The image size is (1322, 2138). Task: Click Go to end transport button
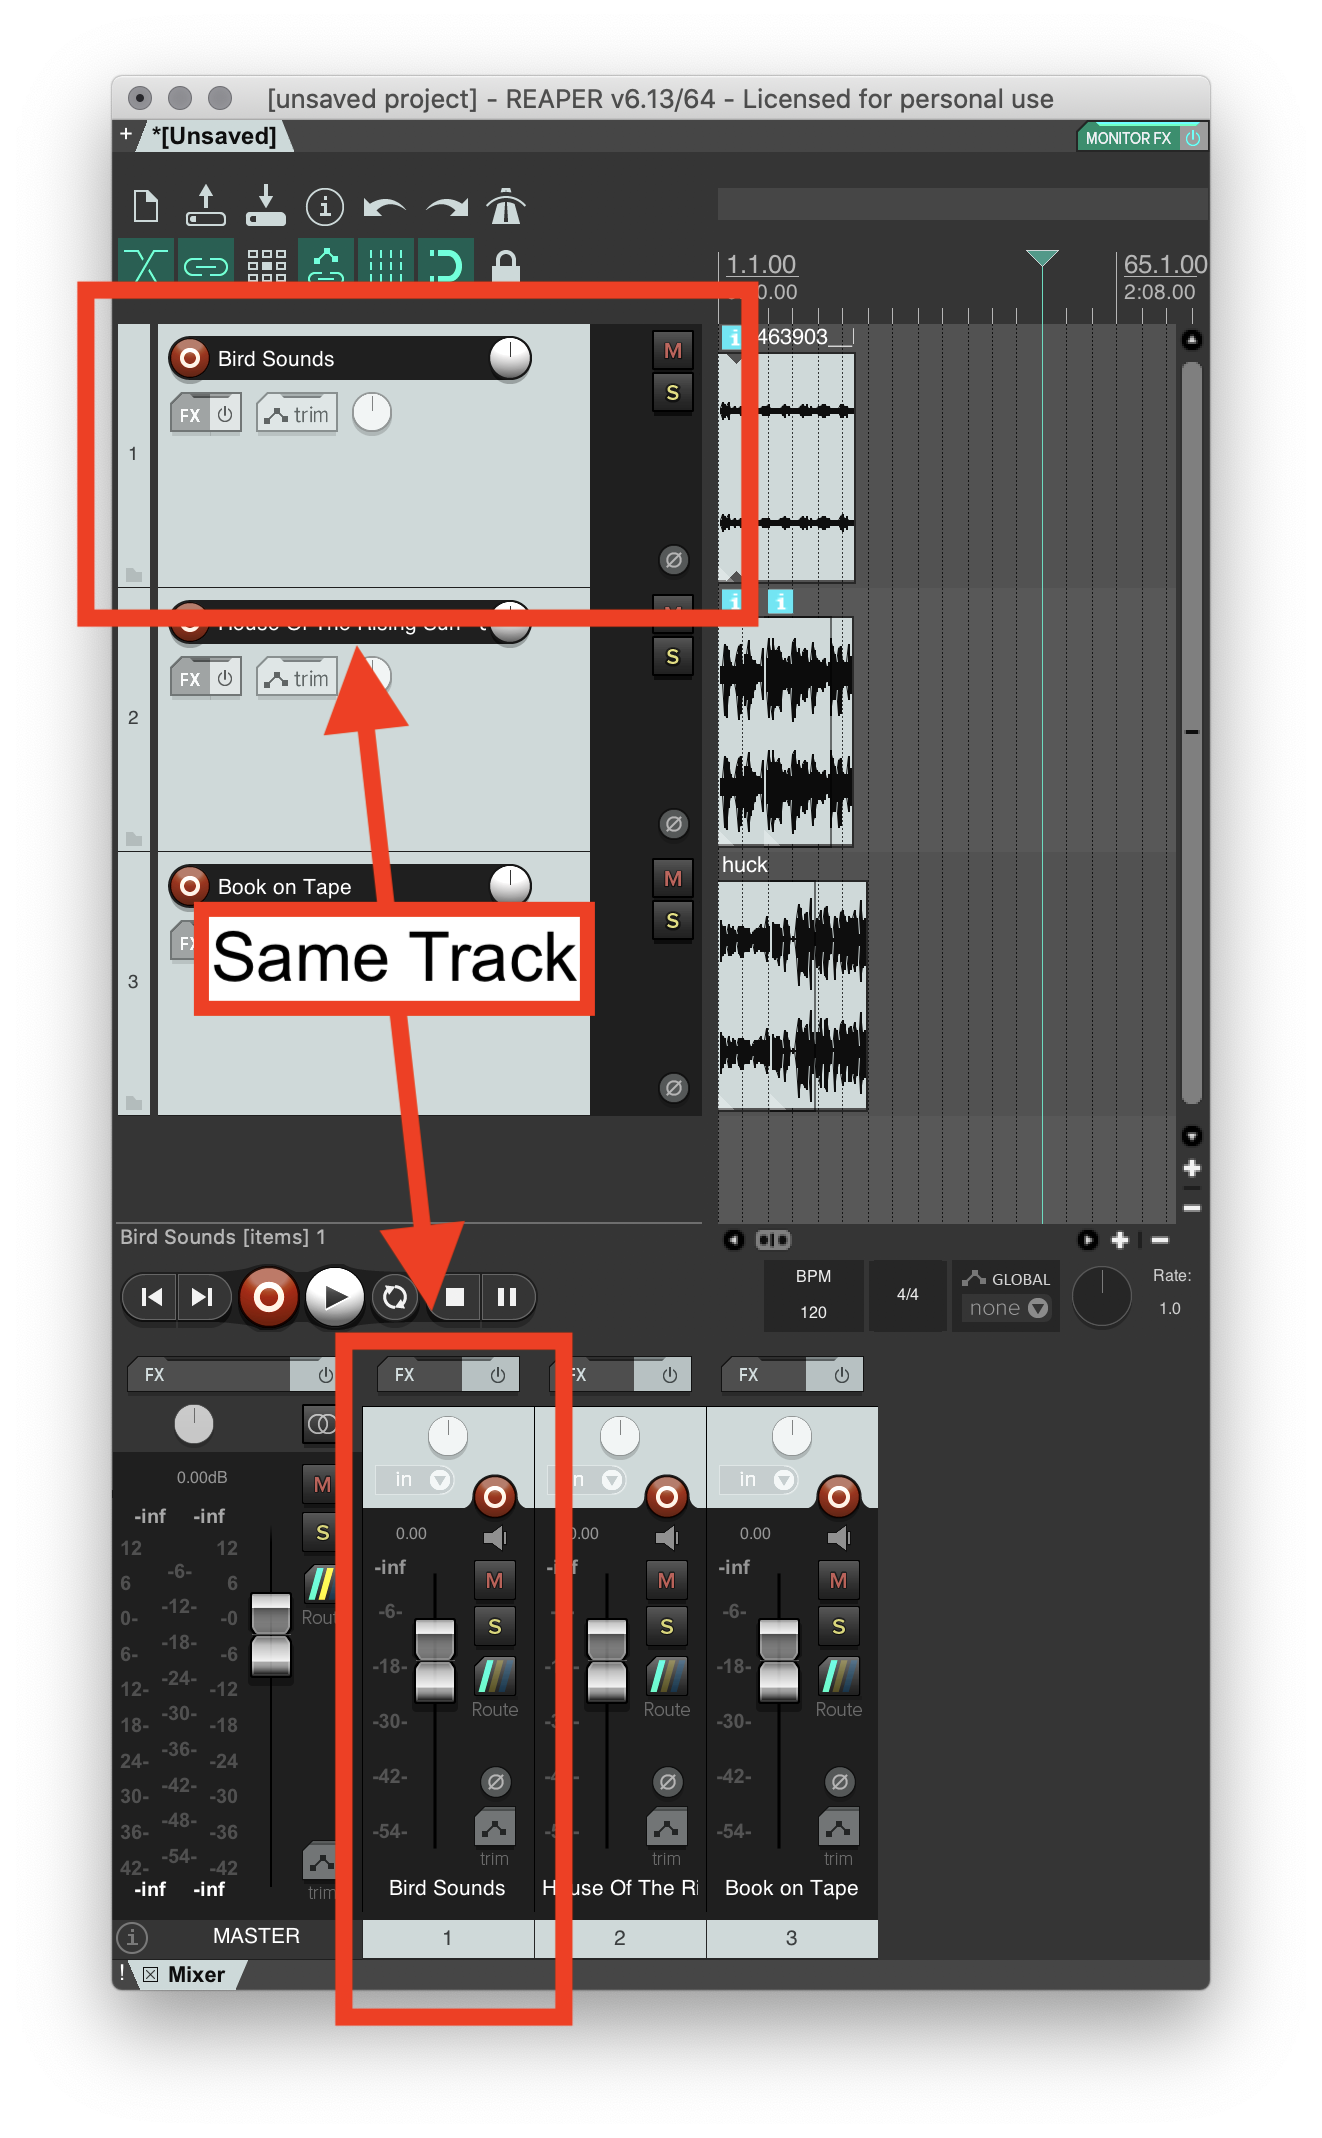click(x=203, y=1297)
